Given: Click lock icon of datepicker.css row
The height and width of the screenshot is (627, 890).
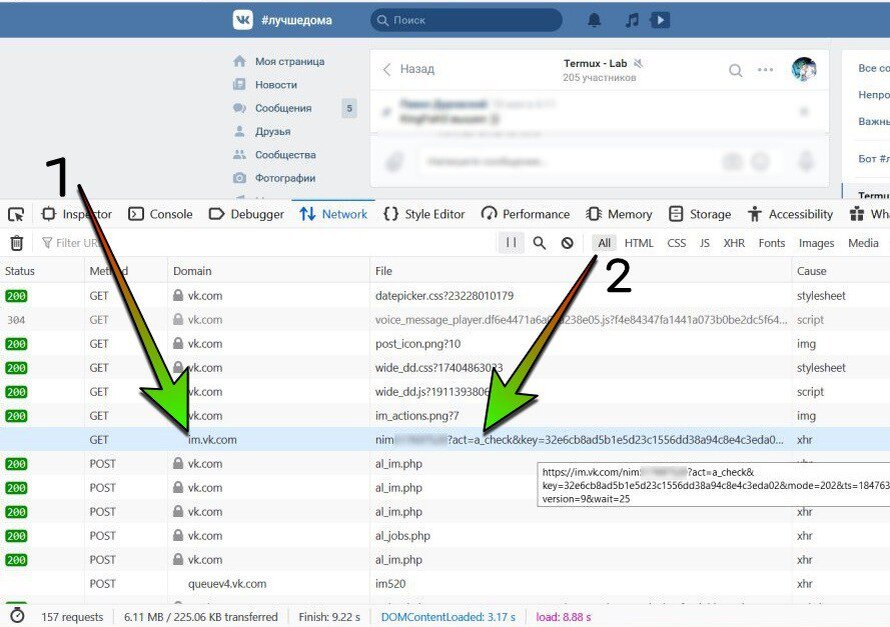Looking at the screenshot, I should click(178, 296).
